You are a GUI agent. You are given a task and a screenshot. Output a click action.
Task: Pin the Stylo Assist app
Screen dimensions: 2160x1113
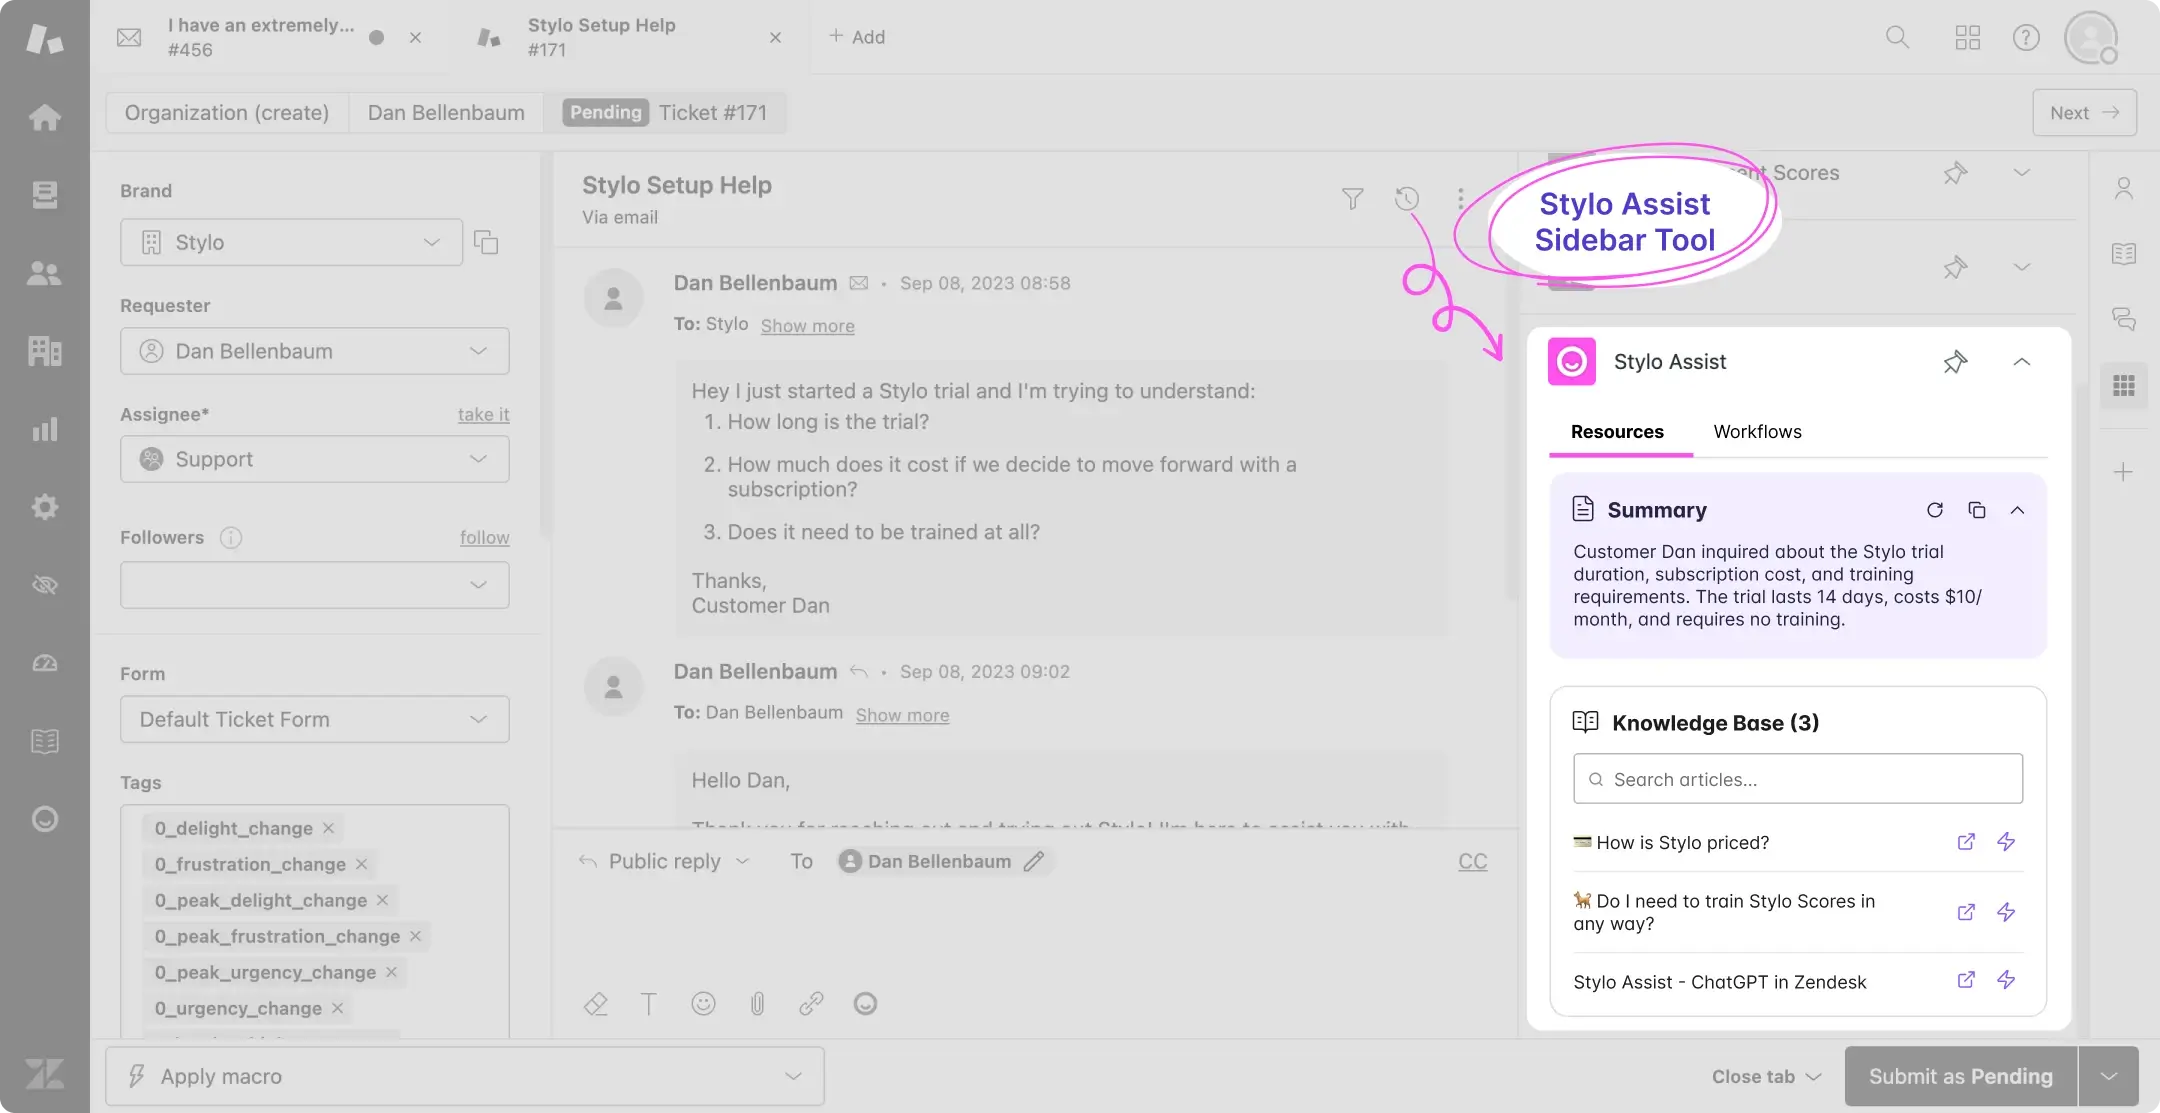[1955, 362]
